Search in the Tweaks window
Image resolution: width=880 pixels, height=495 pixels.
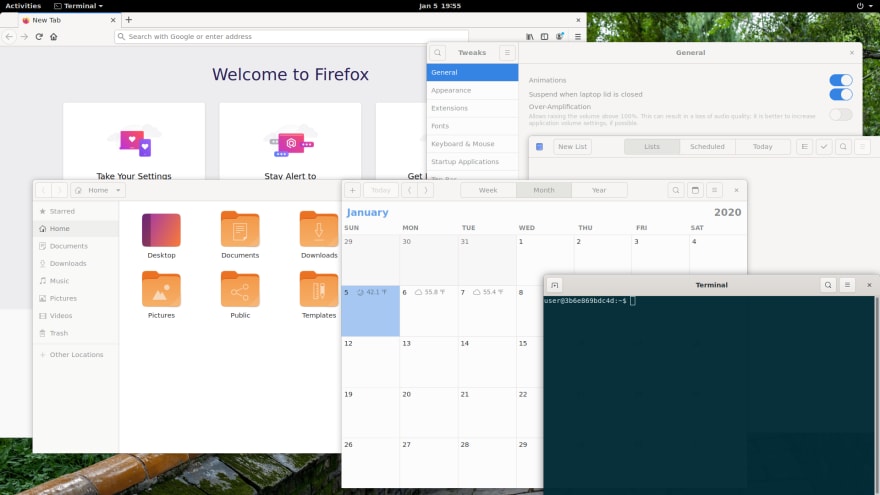pyautogui.click(x=438, y=53)
